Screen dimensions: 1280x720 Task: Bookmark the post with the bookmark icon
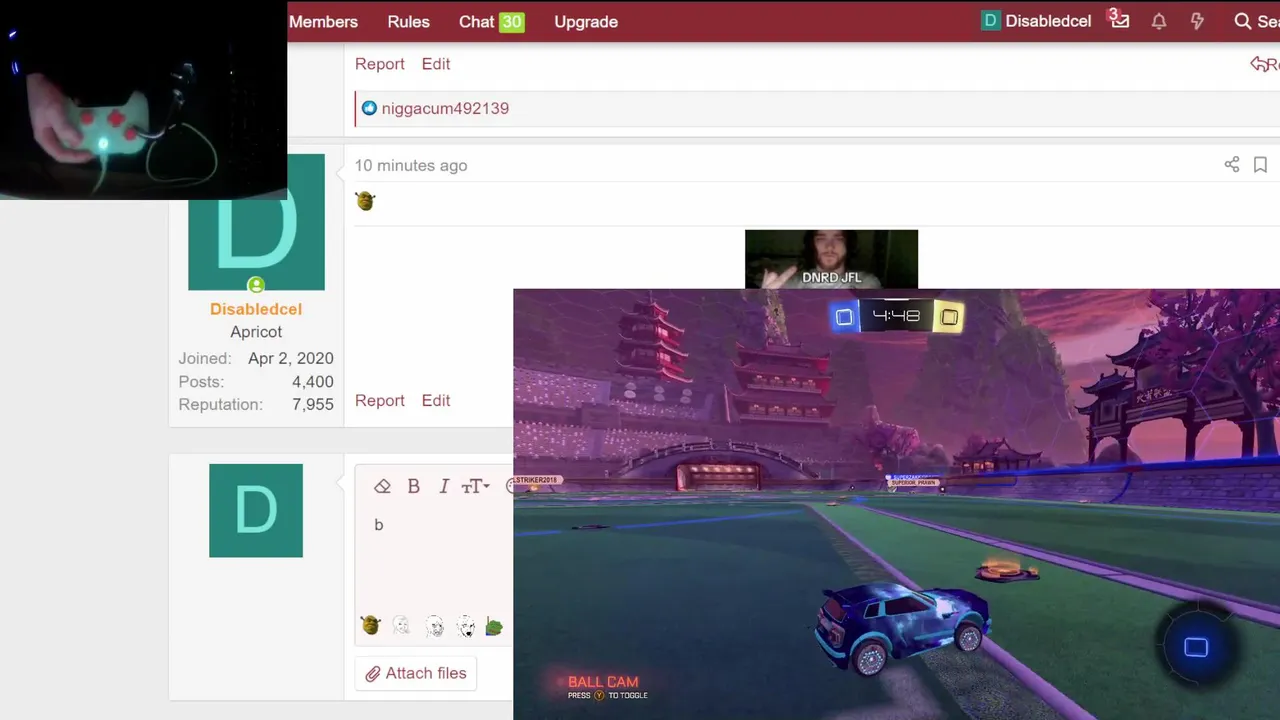point(1260,164)
